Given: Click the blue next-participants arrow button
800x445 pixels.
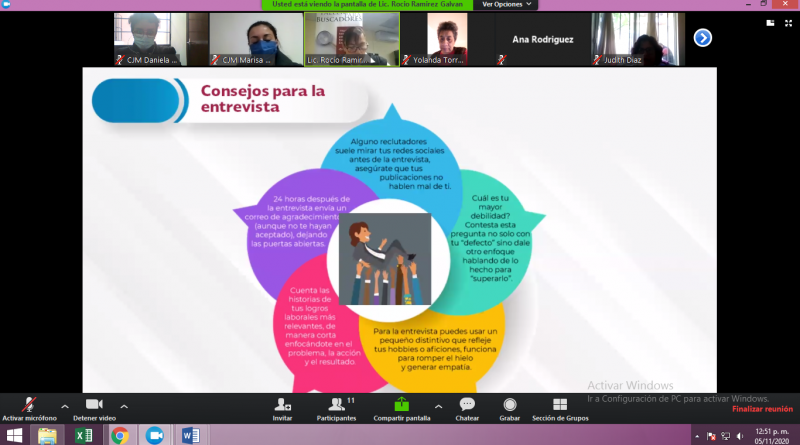Looking at the screenshot, I should 703,38.
